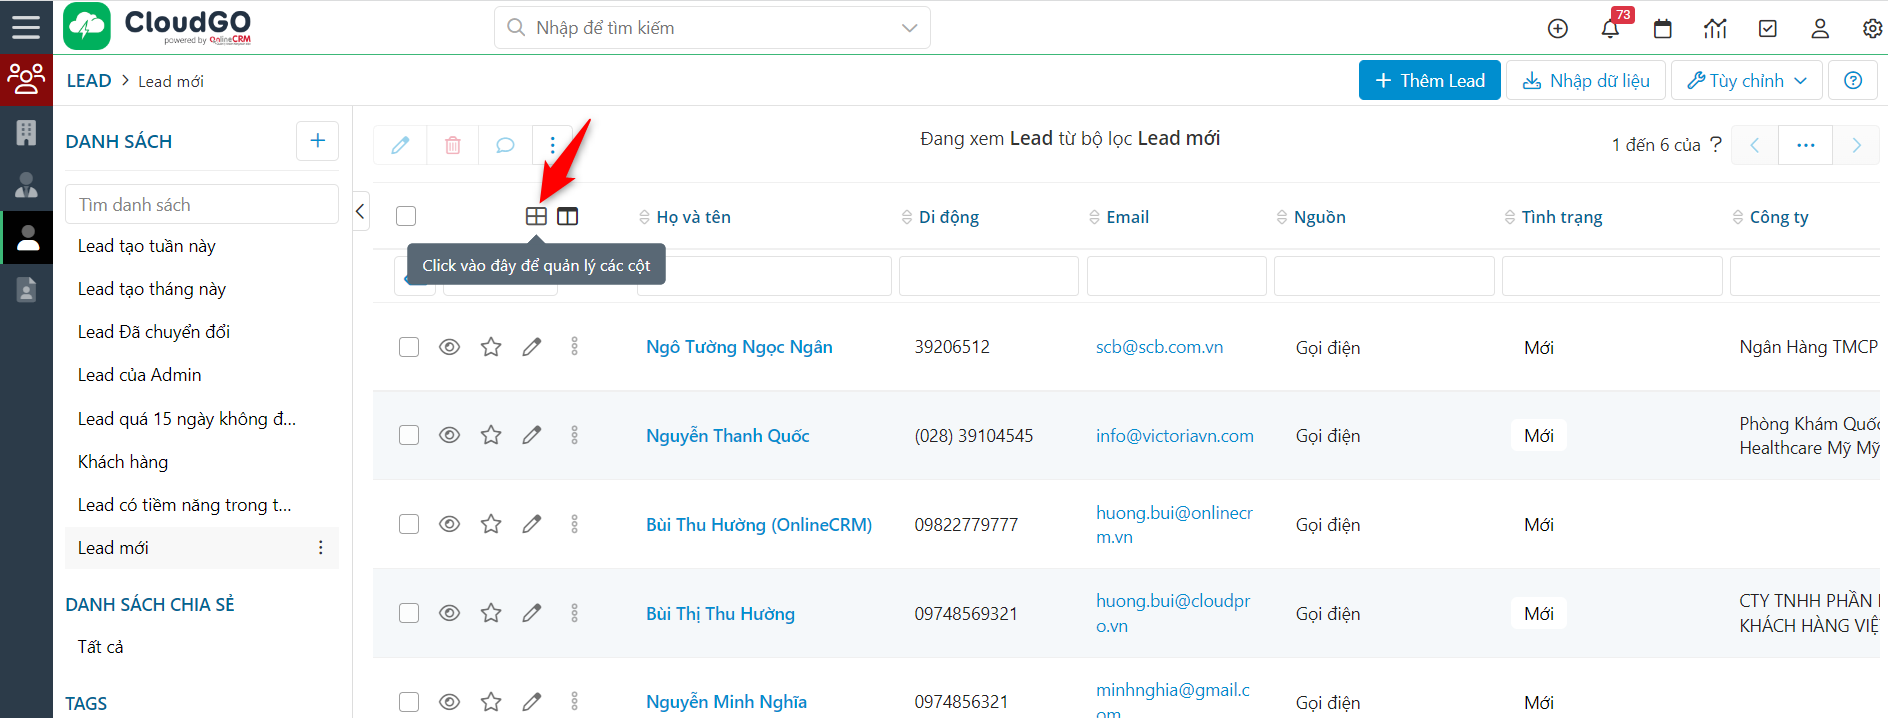Select the checkbox for Bùi Thị Thu Hường
Screen dimensions: 1888x718
tap(409, 613)
